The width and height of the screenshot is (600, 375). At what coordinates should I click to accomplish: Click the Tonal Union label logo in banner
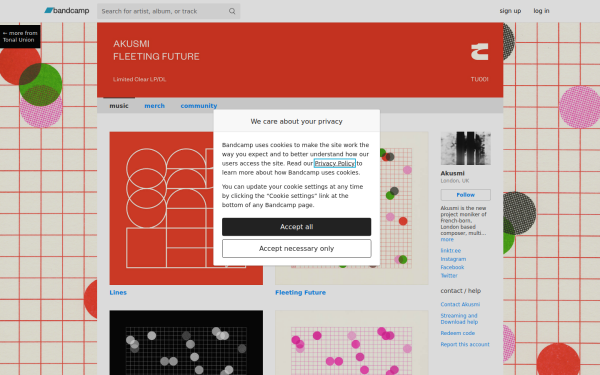[x=479, y=52]
